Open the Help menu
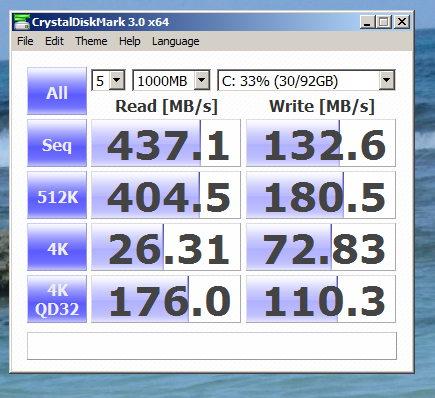This screenshot has width=435, height=398. pos(129,41)
